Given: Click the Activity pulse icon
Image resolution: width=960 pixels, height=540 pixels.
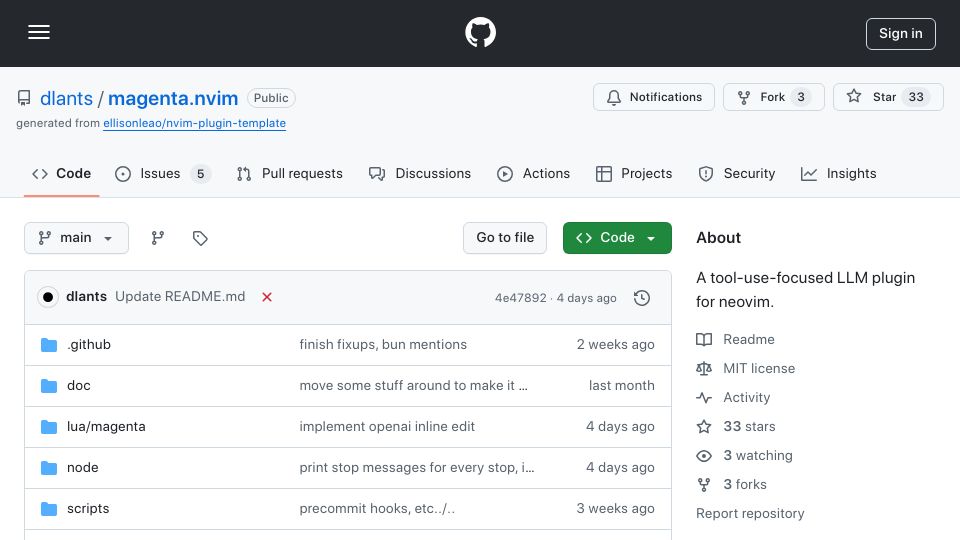Looking at the screenshot, I should (x=704, y=397).
